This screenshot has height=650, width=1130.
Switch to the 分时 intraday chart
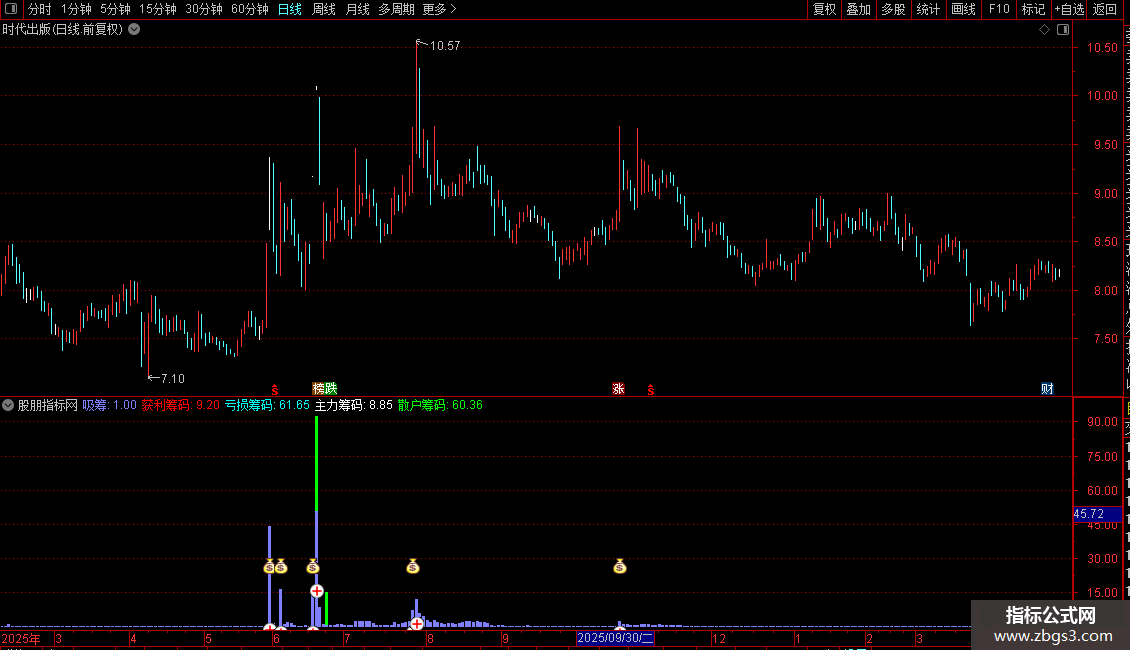pyautogui.click(x=40, y=9)
